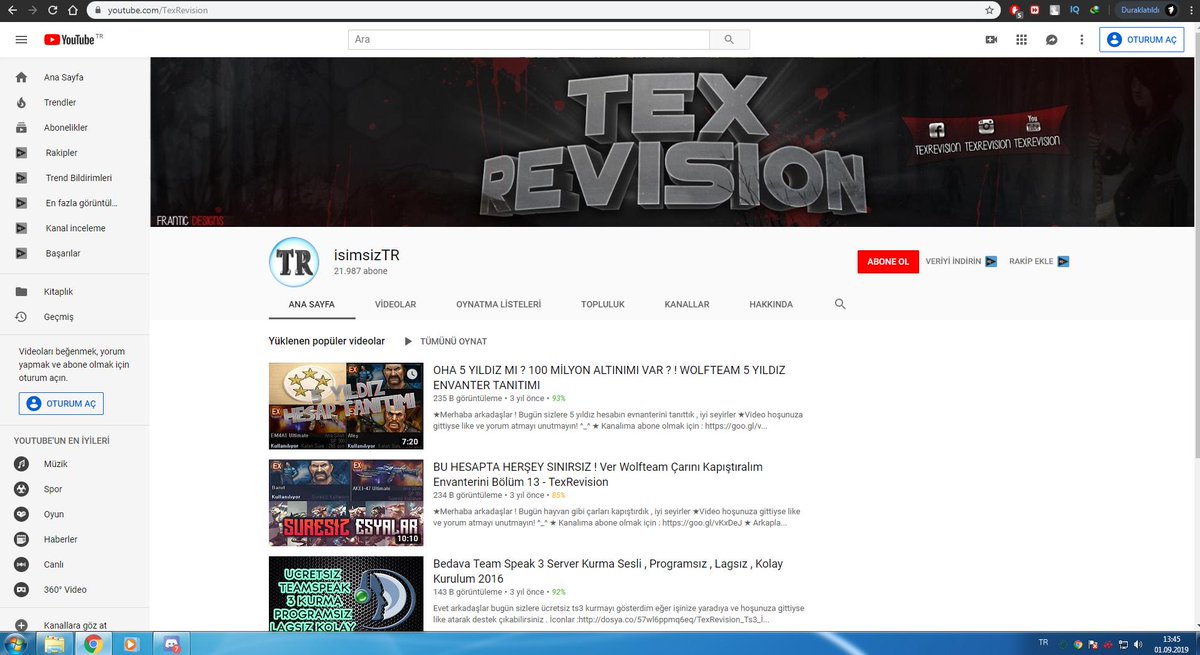This screenshot has width=1200, height=655.
Task: Open Haberler category in sidebar
Action: pos(60,539)
